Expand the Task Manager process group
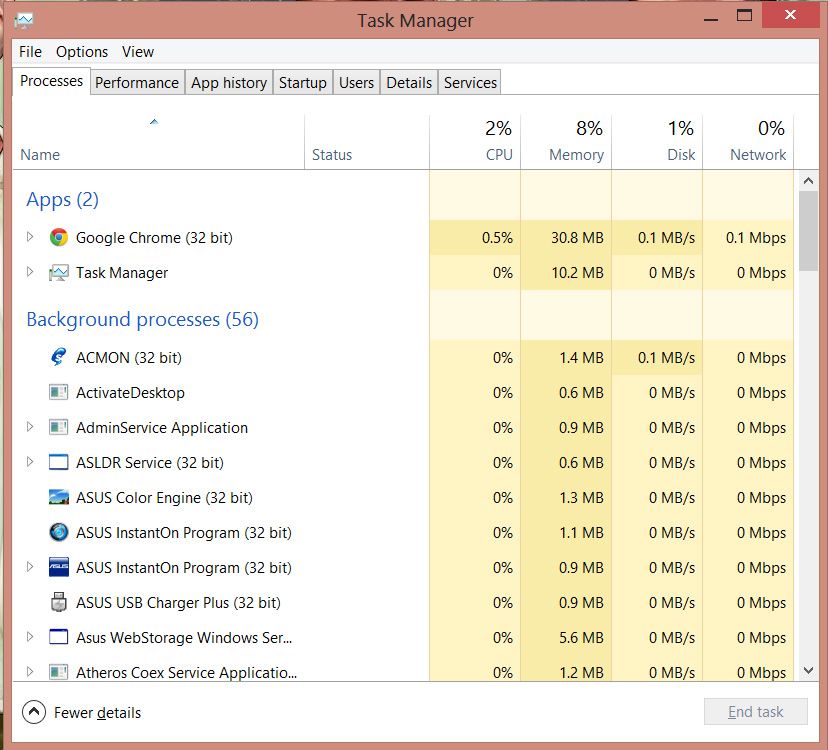The width and height of the screenshot is (828, 750). click(x=30, y=271)
